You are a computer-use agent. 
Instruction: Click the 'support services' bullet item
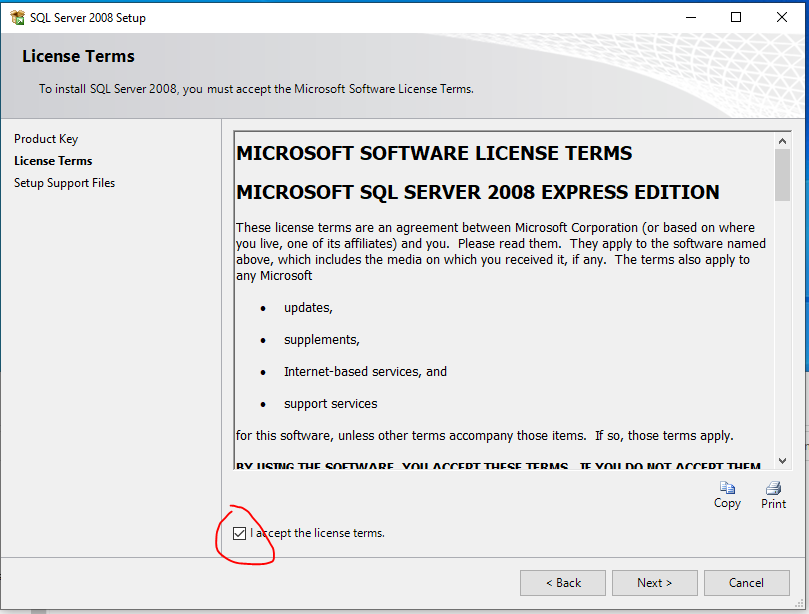(331, 403)
